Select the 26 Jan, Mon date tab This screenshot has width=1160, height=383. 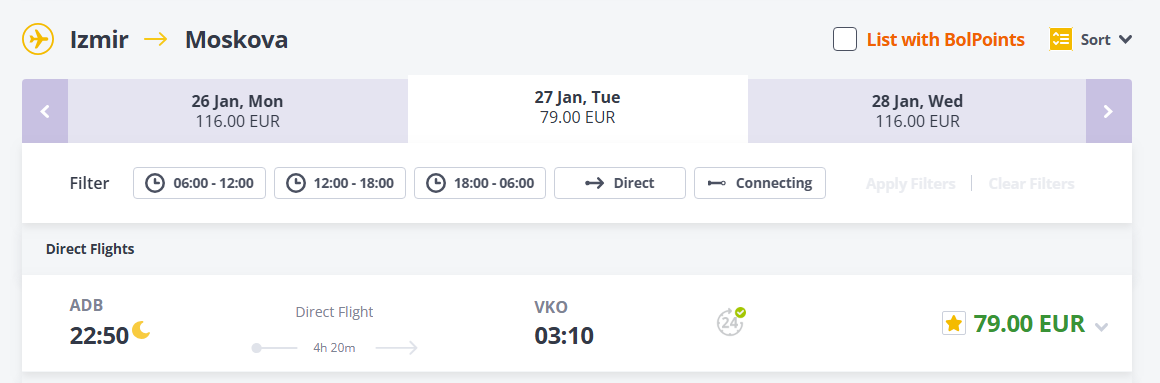(x=237, y=111)
